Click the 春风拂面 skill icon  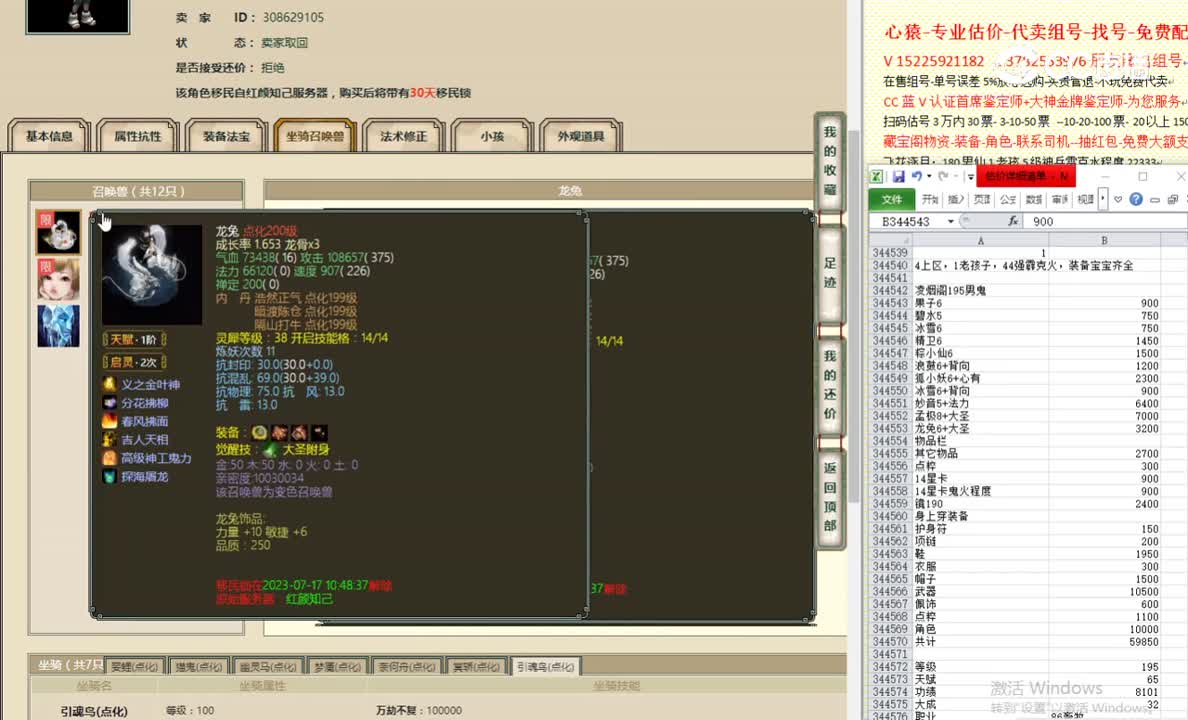[x=110, y=421]
